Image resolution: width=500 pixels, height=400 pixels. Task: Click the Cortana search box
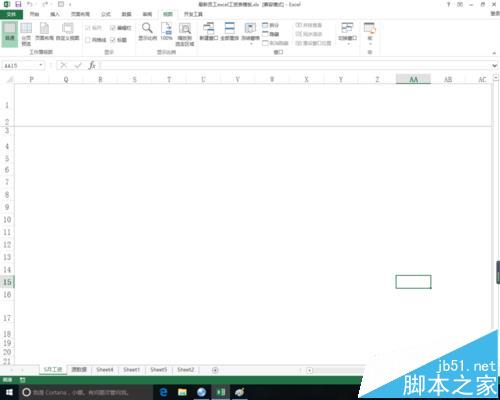pos(86,392)
